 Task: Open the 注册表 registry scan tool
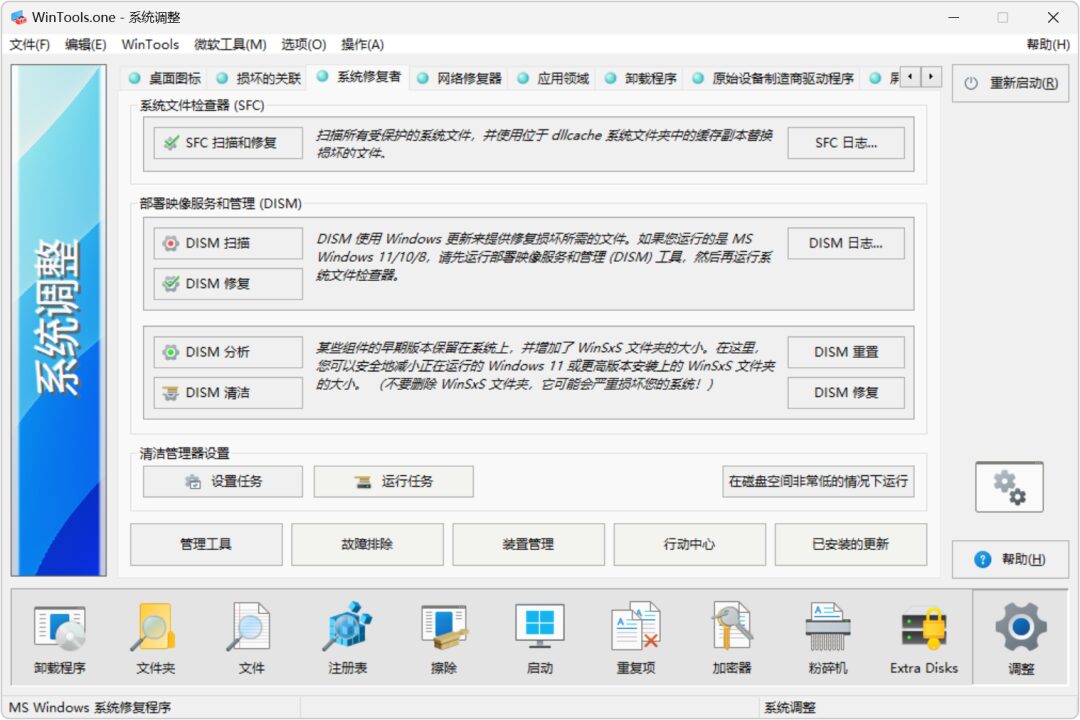pyautogui.click(x=348, y=638)
